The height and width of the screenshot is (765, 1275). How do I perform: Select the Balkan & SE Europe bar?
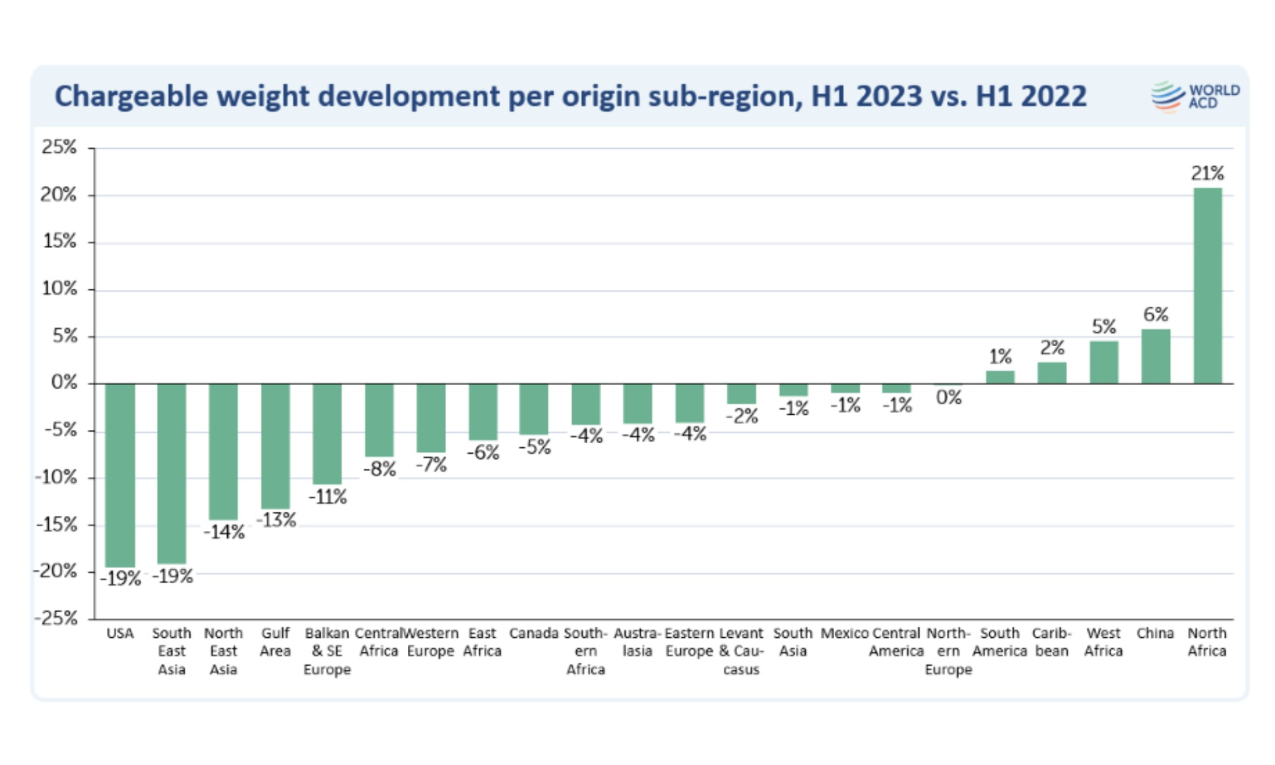pos(328,434)
